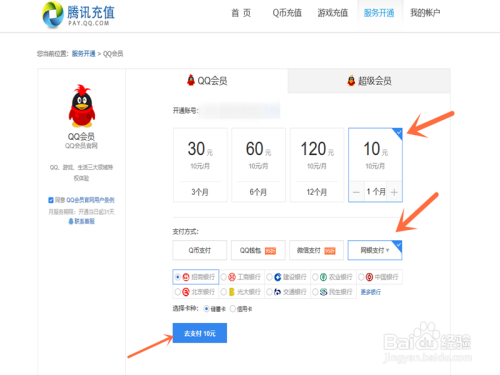500x375 pixels.
Task: Select the 120元 12个月 plan
Action: [317, 165]
